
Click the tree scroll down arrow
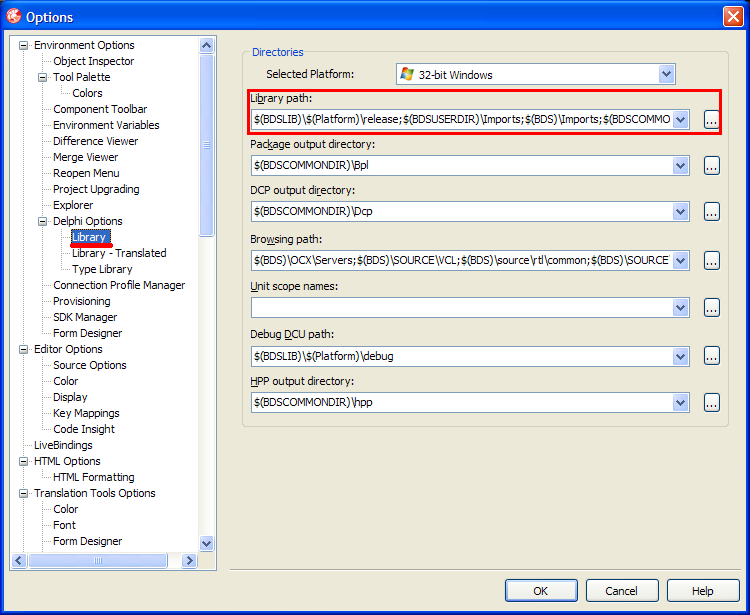(207, 543)
